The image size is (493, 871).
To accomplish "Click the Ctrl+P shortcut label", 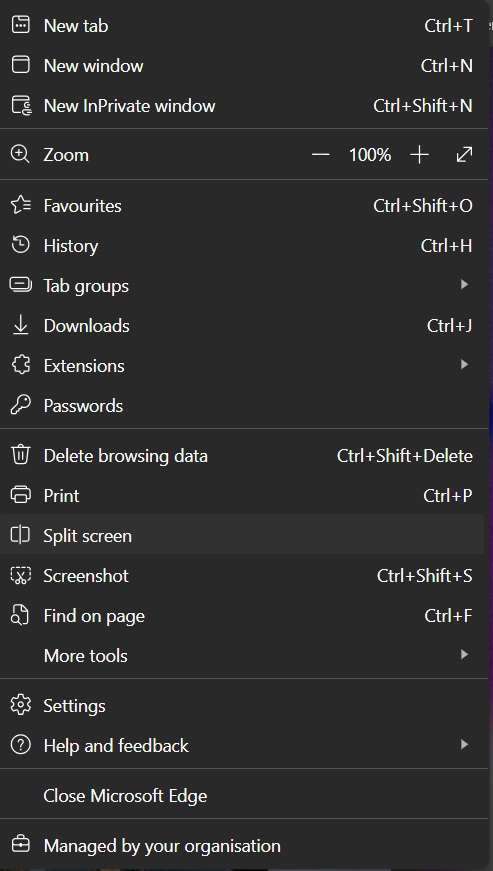I will [x=448, y=495].
